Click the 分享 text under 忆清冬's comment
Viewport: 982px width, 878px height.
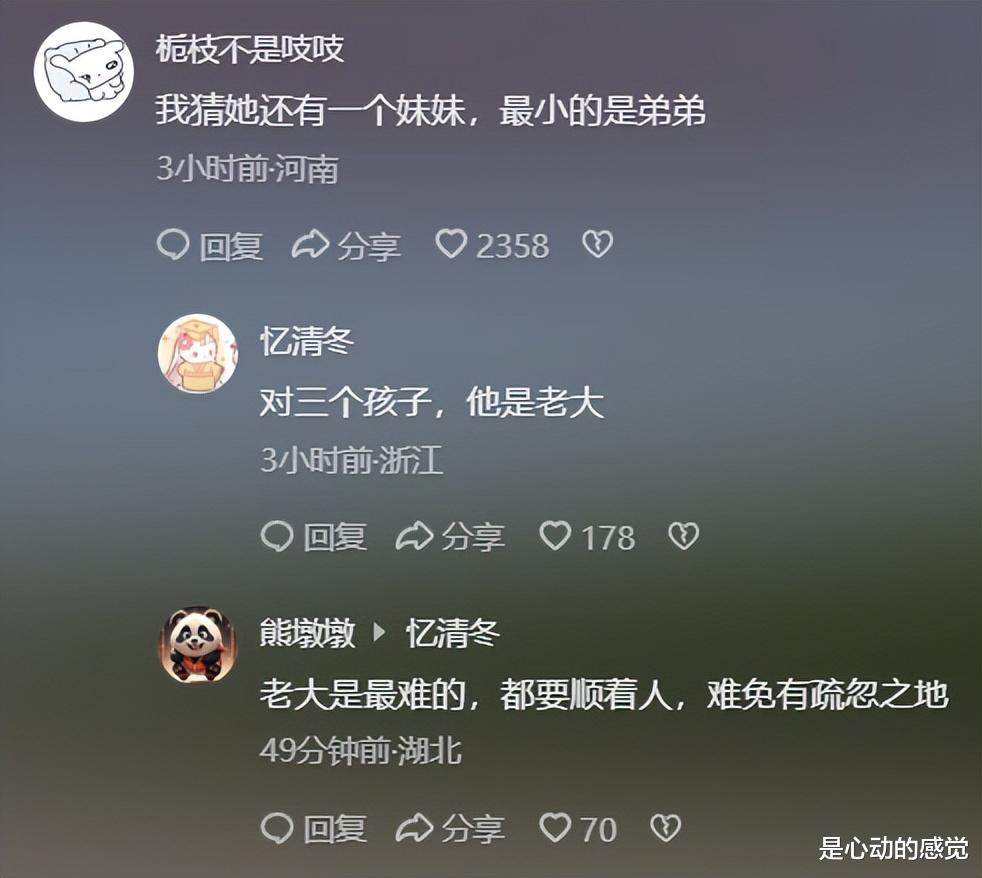473,537
